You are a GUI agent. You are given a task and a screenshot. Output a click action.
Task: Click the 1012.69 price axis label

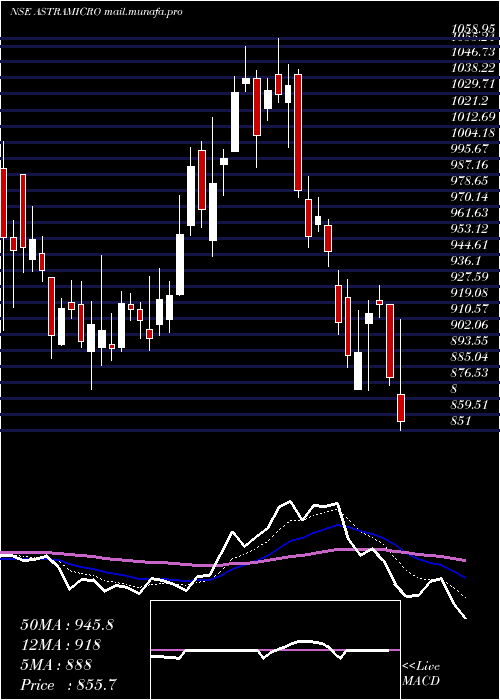pos(474,117)
